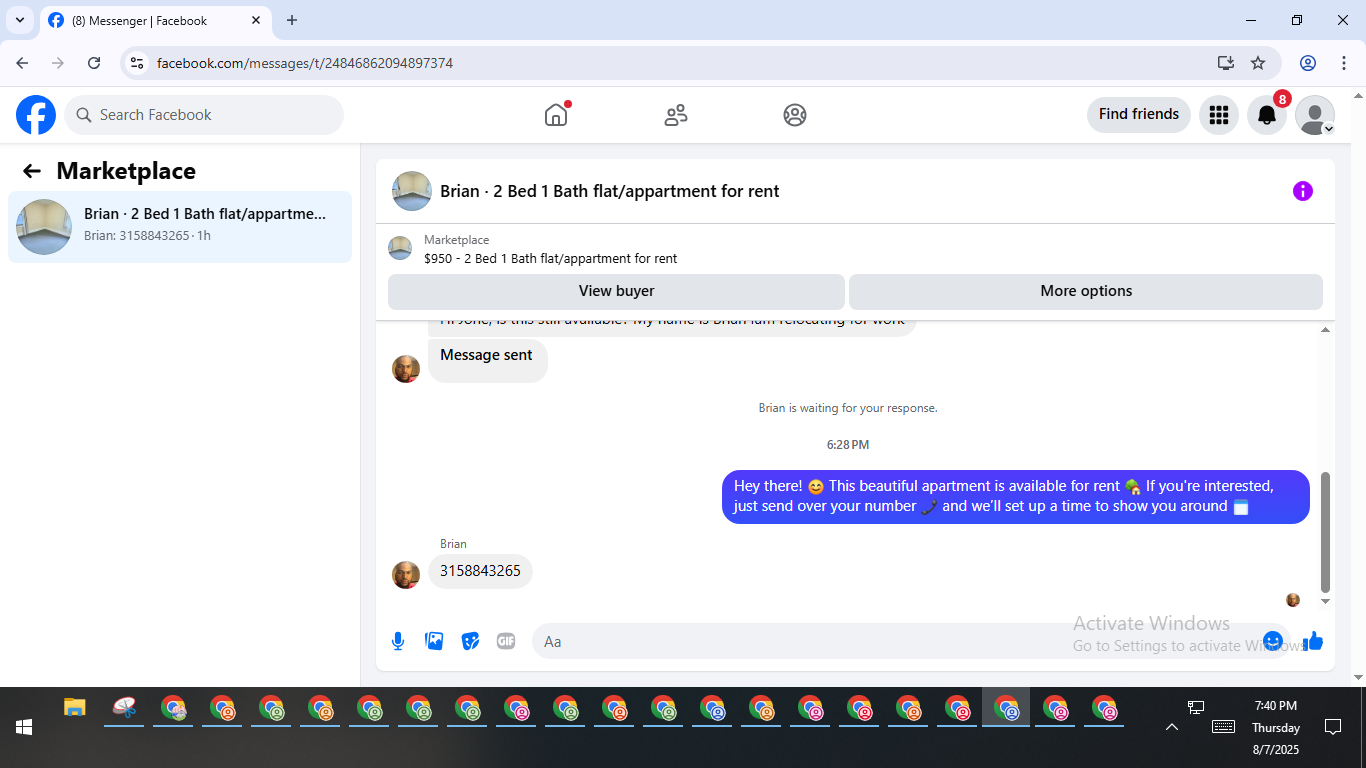
Task: Expand the Chrome tab search dropdown
Action: [20, 20]
